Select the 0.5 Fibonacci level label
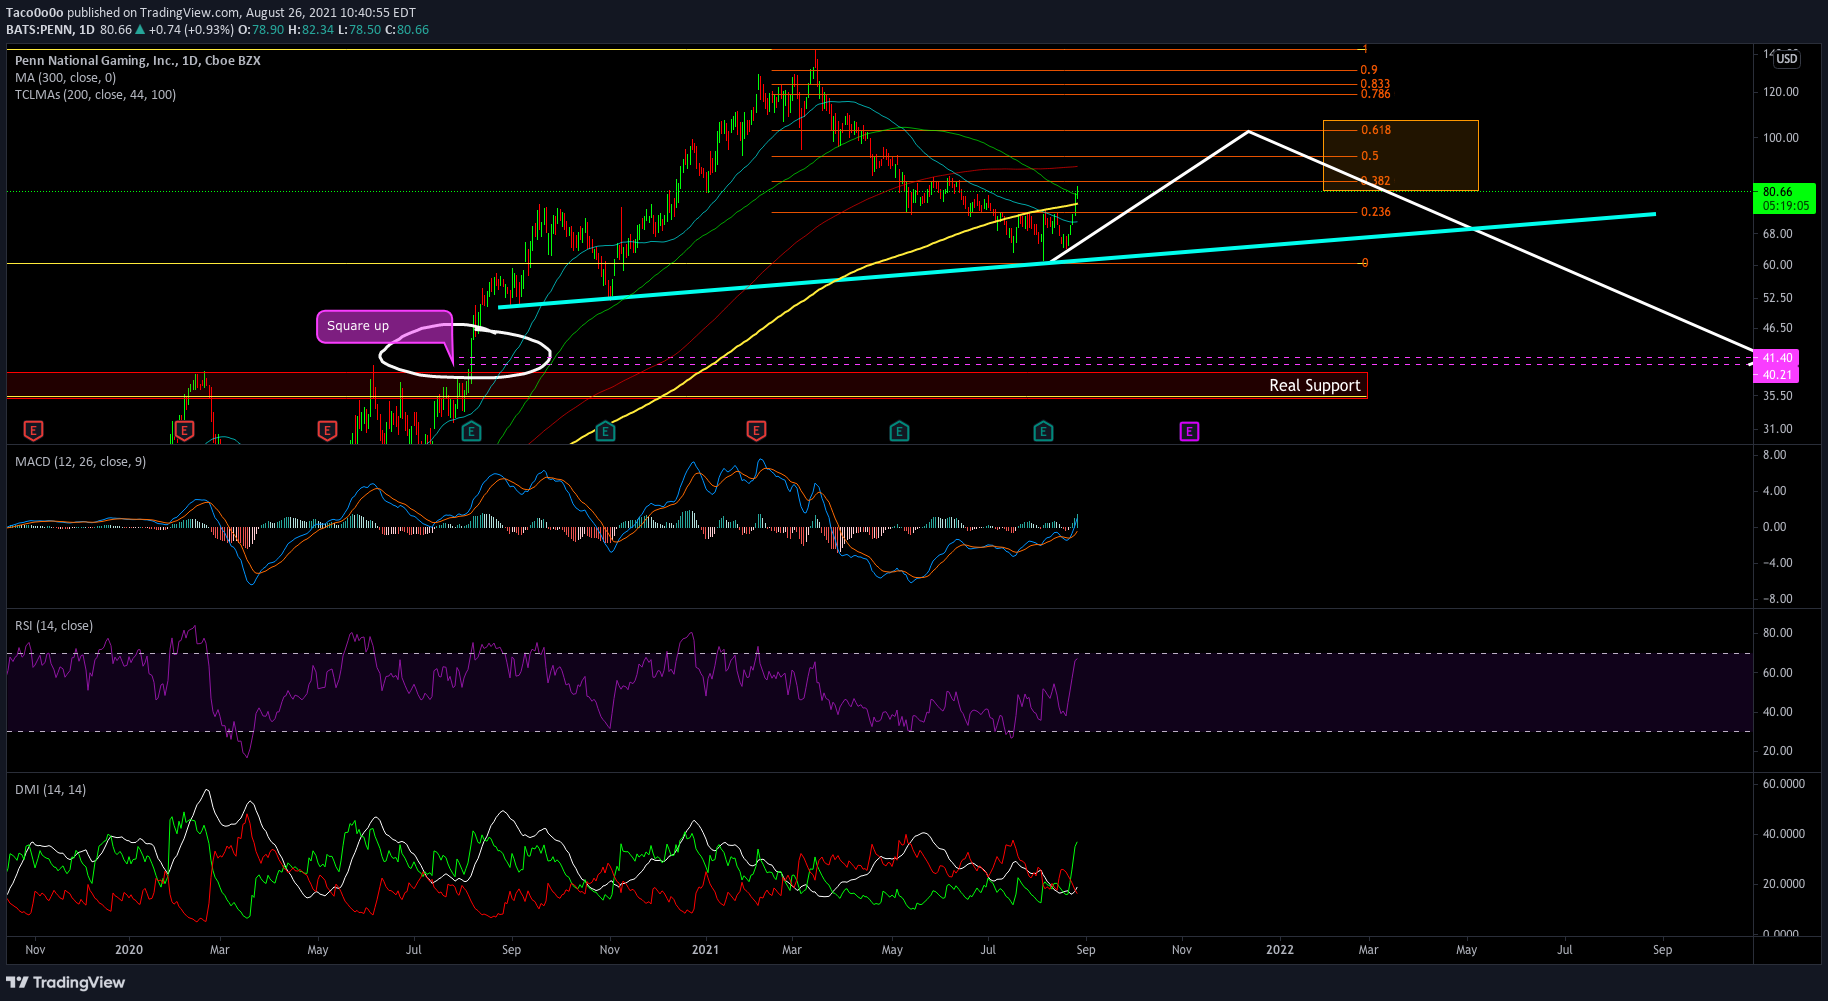 pos(1370,156)
